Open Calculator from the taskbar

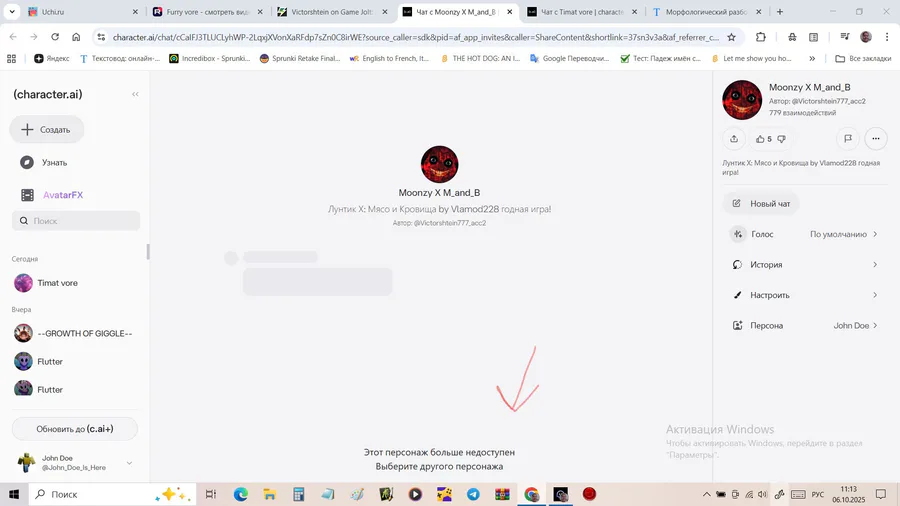click(x=298, y=494)
